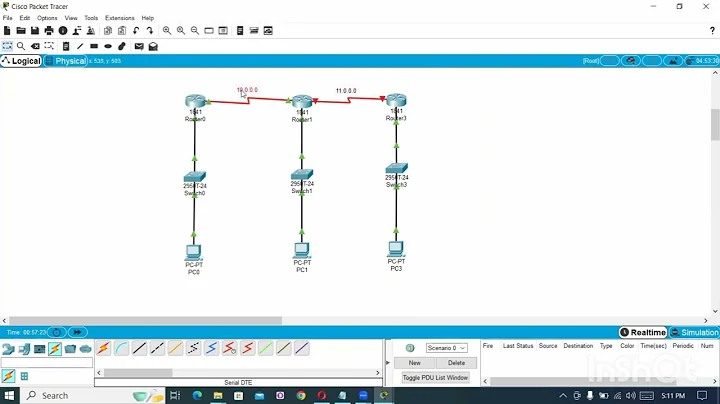Open the View menu
Image resolution: width=720 pixels, height=404 pixels.
(71, 18)
